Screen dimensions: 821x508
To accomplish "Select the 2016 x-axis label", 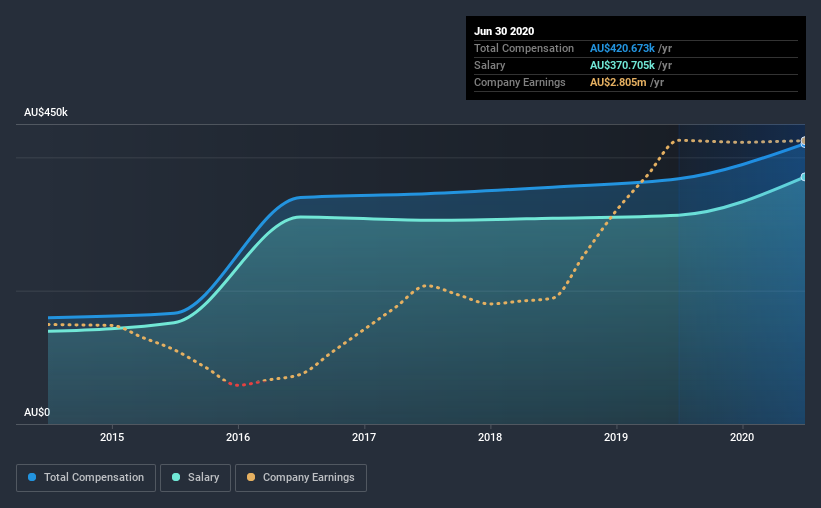I will [x=238, y=437].
